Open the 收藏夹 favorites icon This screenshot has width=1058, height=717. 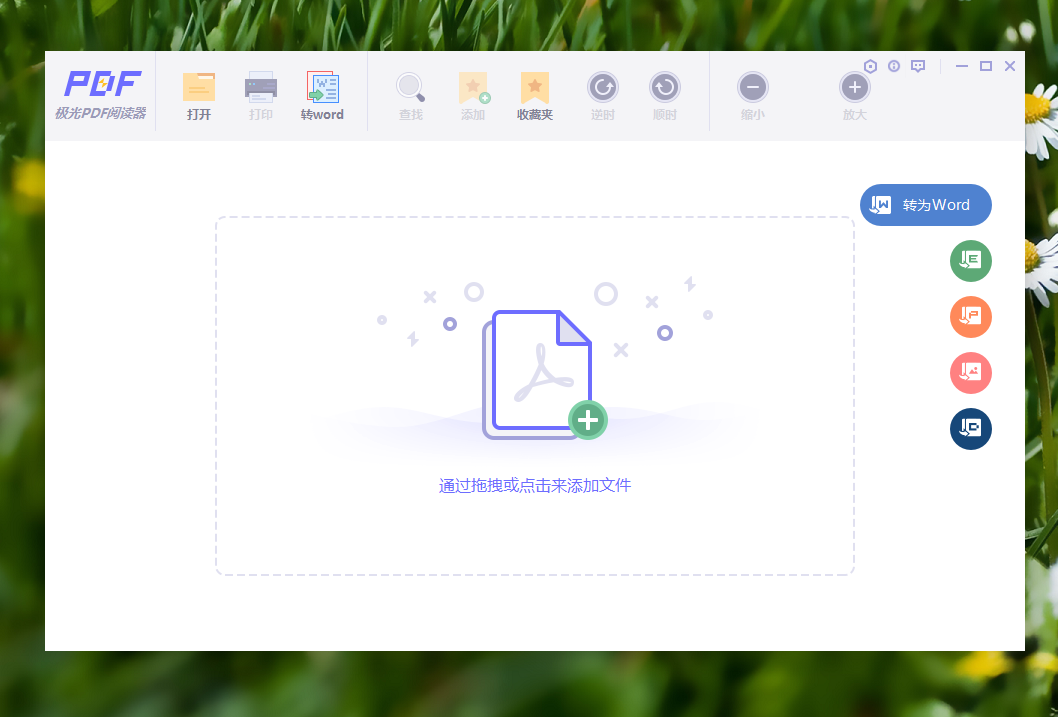point(534,88)
